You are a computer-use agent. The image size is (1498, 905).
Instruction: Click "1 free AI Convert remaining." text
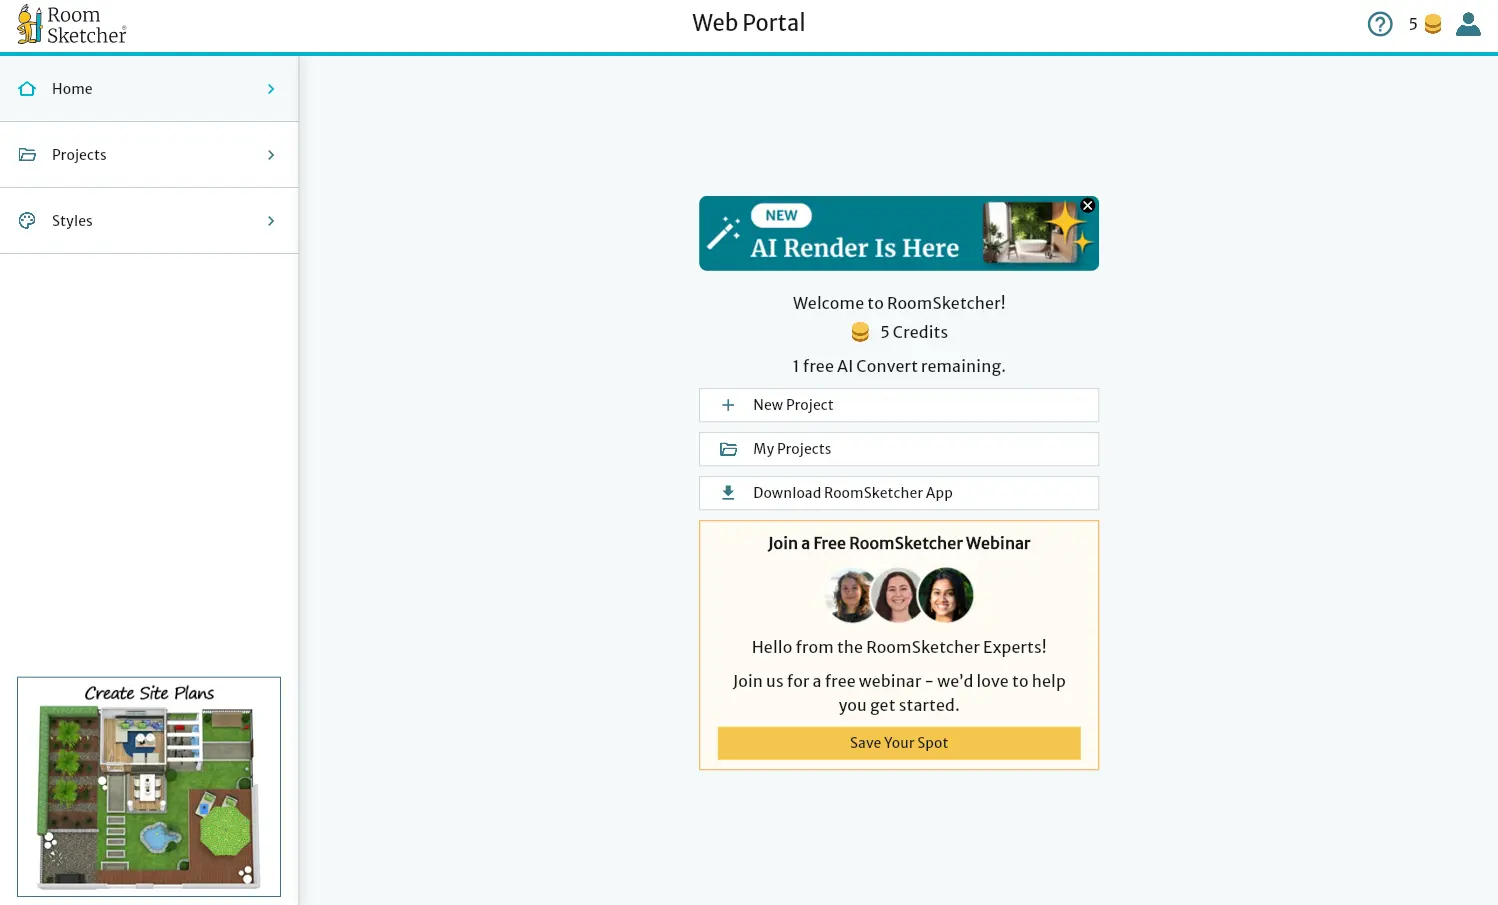(x=899, y=366)
